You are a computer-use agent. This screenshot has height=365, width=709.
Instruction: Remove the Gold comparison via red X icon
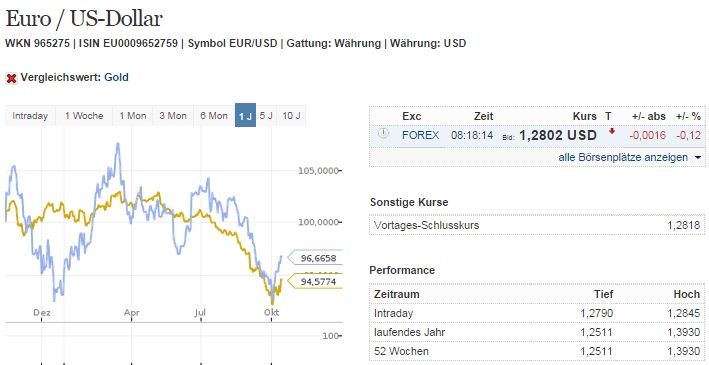click(x=11, y=78)
